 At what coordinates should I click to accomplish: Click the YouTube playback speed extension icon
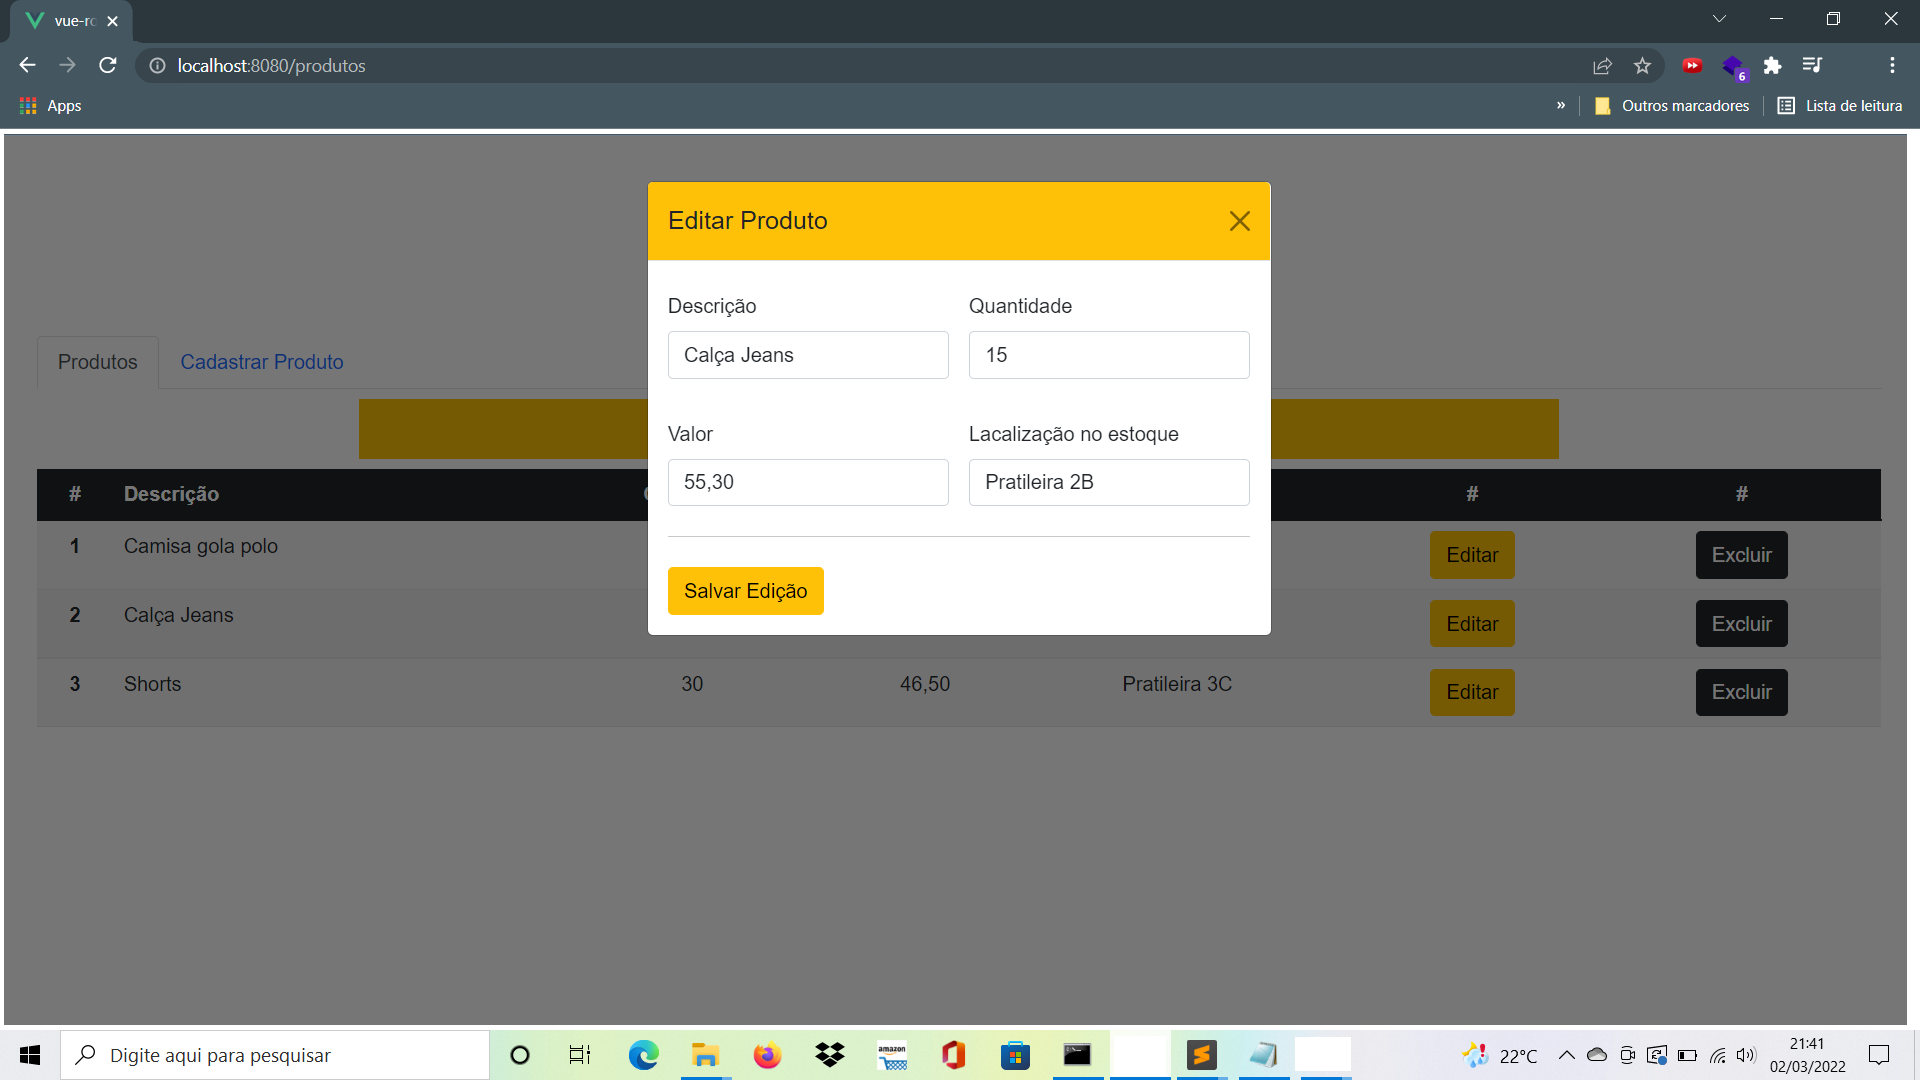click(1693, 65)
